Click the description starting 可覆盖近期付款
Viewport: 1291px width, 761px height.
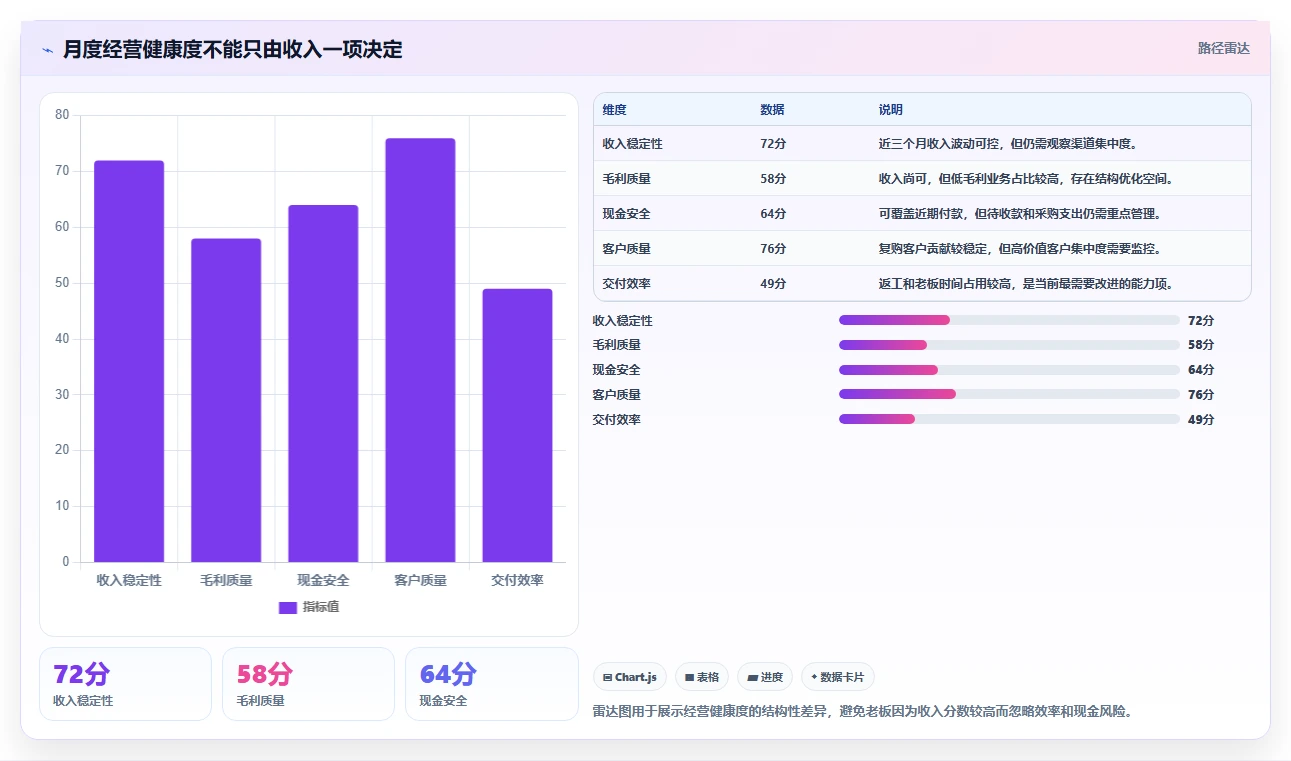pyautogui.click(x=1020, y=214)
